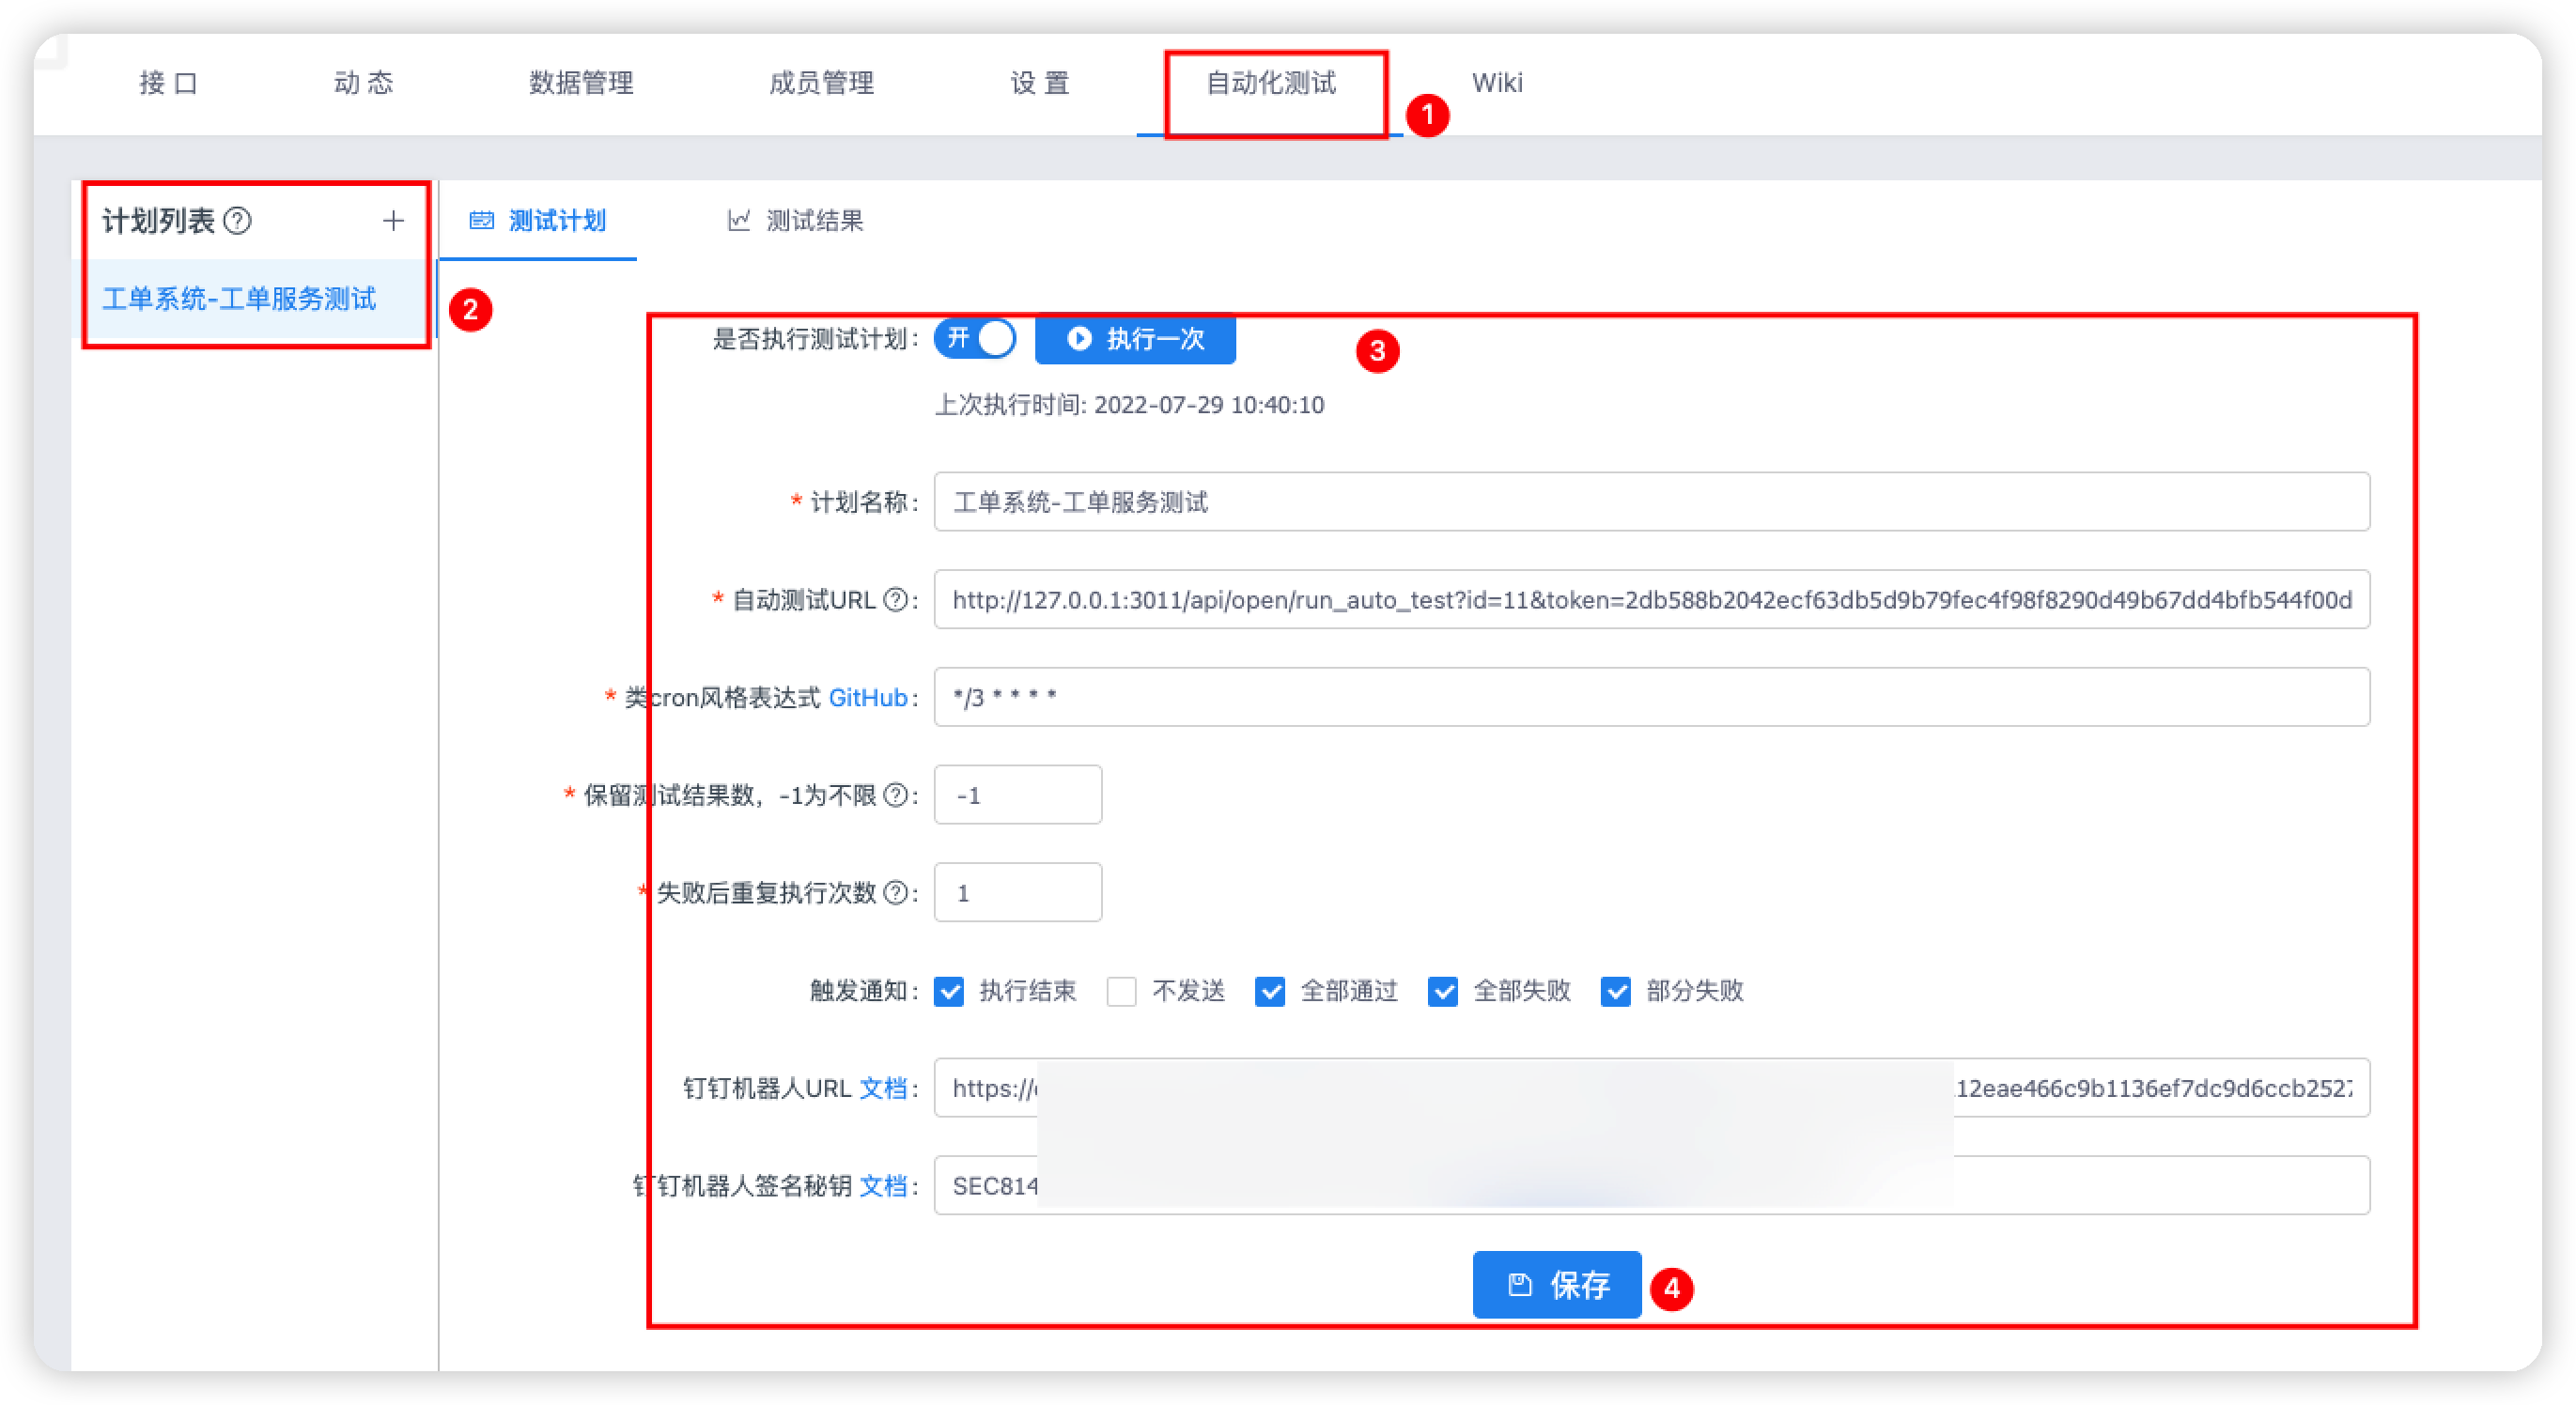
Task: Click help icon next to 保留测试结果数
Action: pyautogui.click(x=896, y=795)
